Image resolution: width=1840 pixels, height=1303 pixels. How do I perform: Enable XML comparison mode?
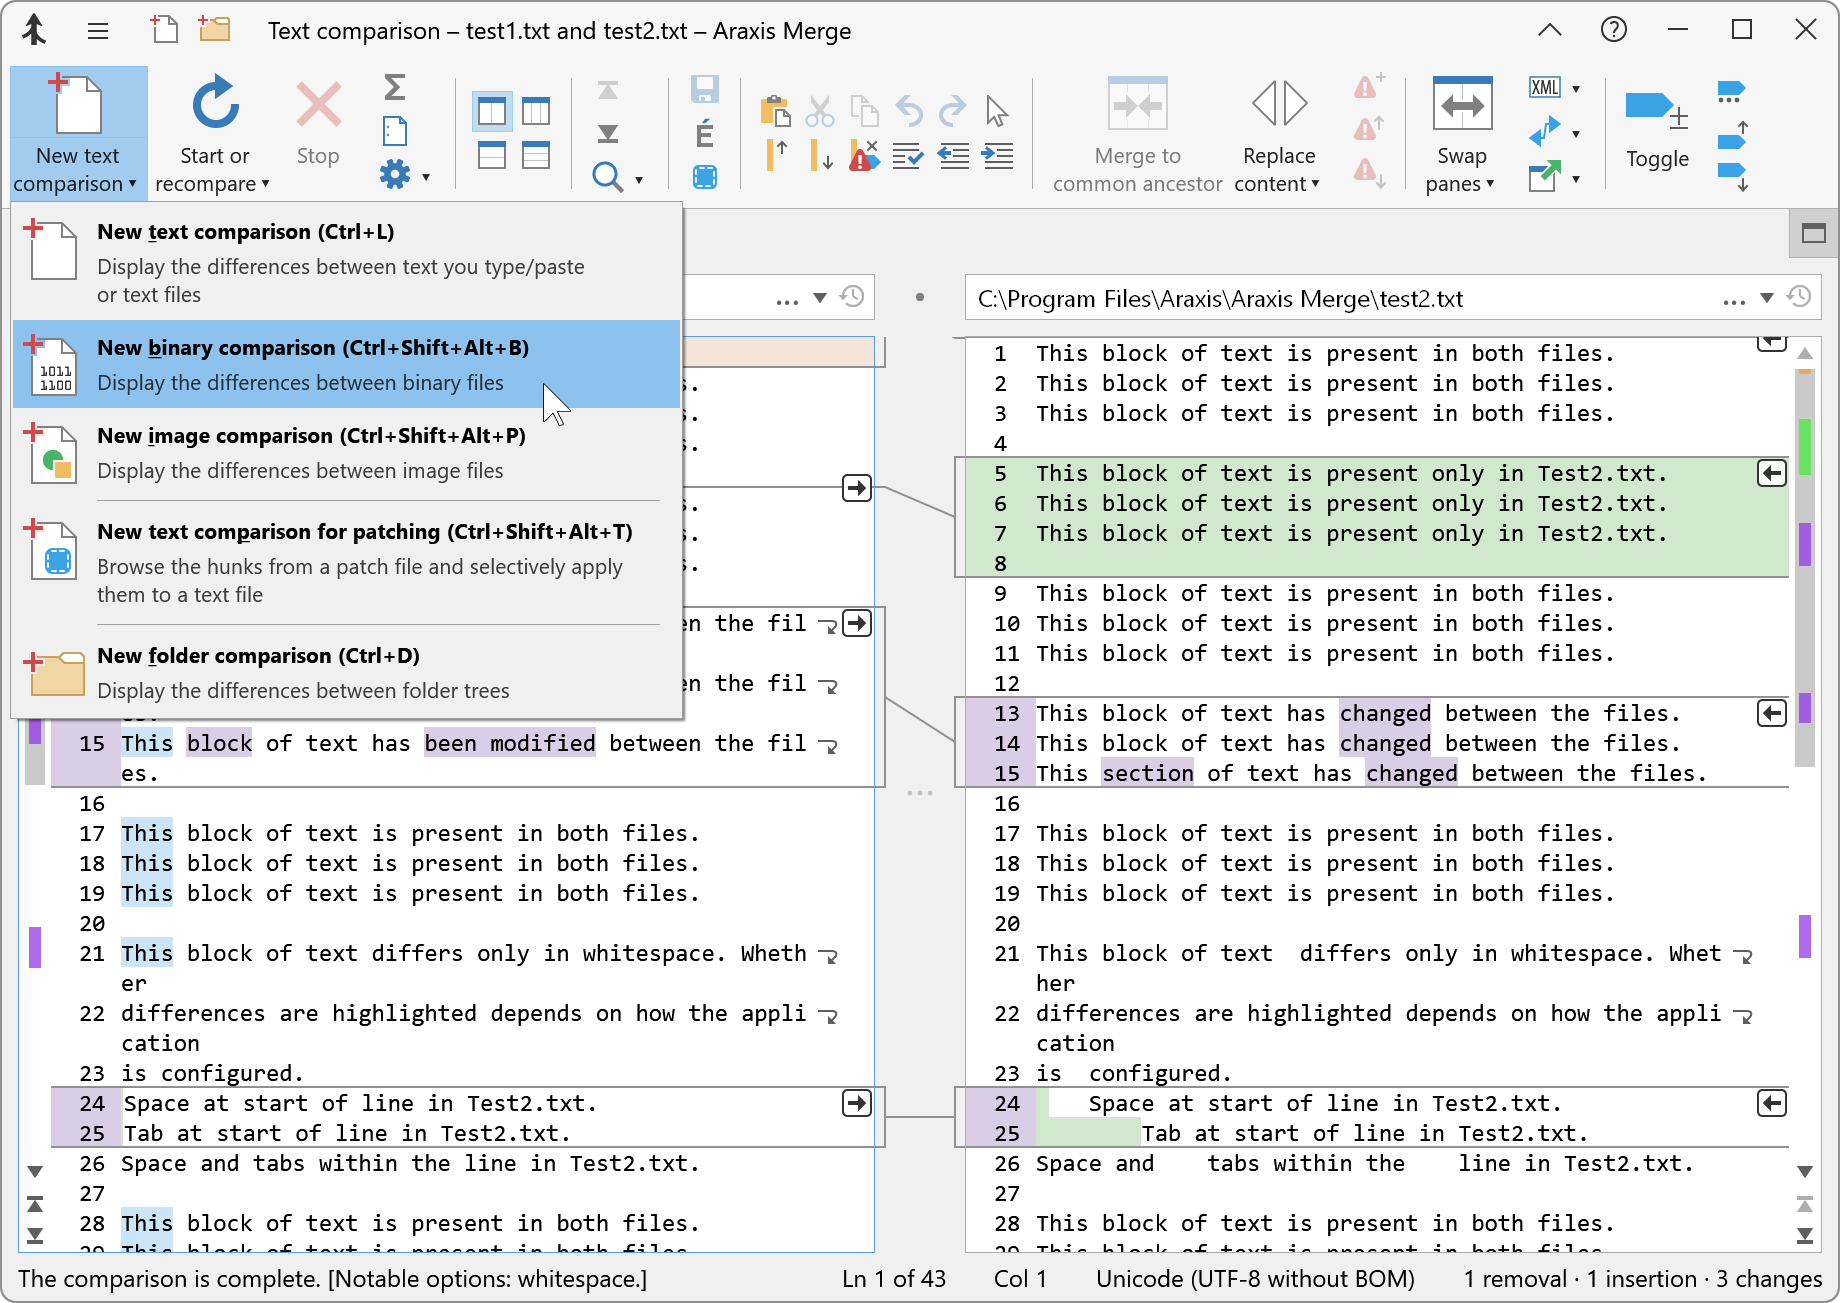tap(1544, 88)
